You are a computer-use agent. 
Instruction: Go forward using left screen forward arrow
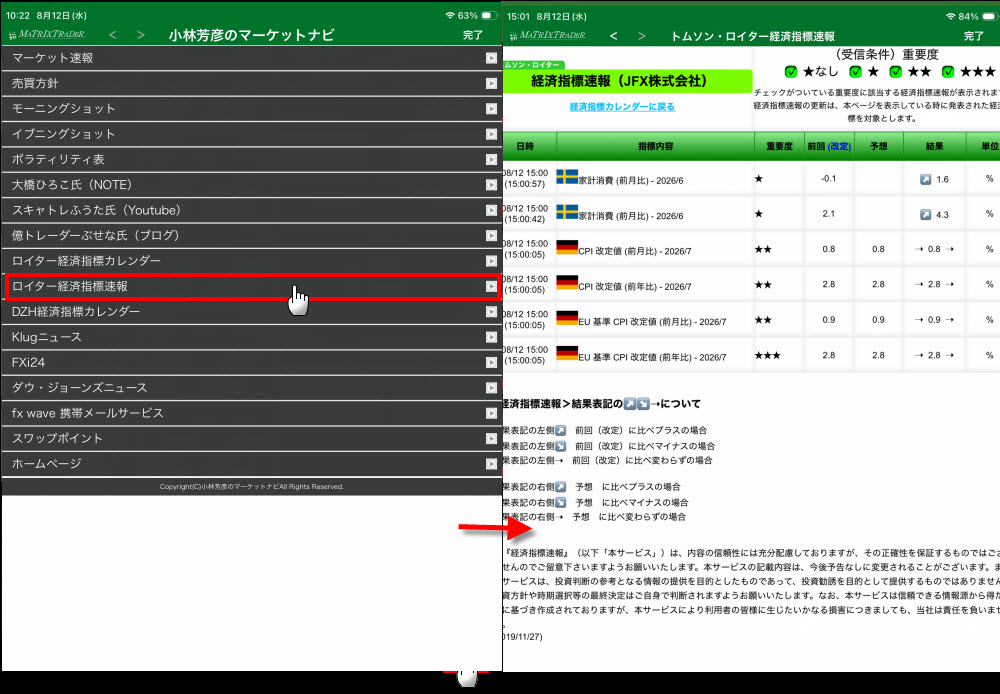click(141, 34)
